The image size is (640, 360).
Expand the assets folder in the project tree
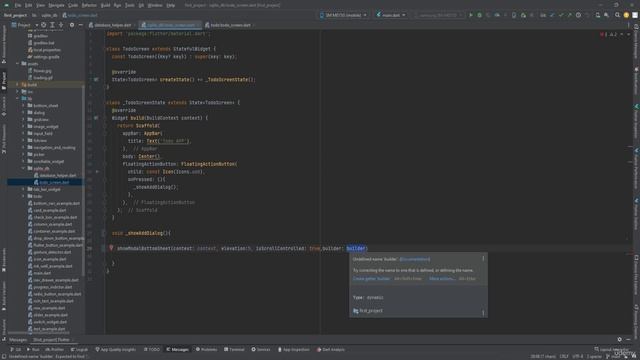(x=18, y=64)
